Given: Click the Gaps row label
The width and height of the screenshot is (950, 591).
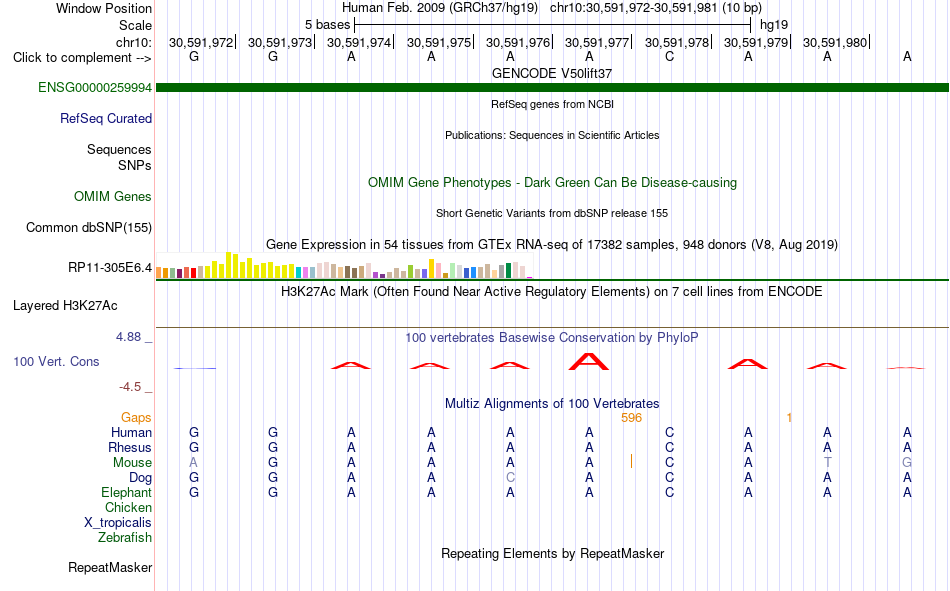Looking at the screenshot, I should [x=136, y=417].
